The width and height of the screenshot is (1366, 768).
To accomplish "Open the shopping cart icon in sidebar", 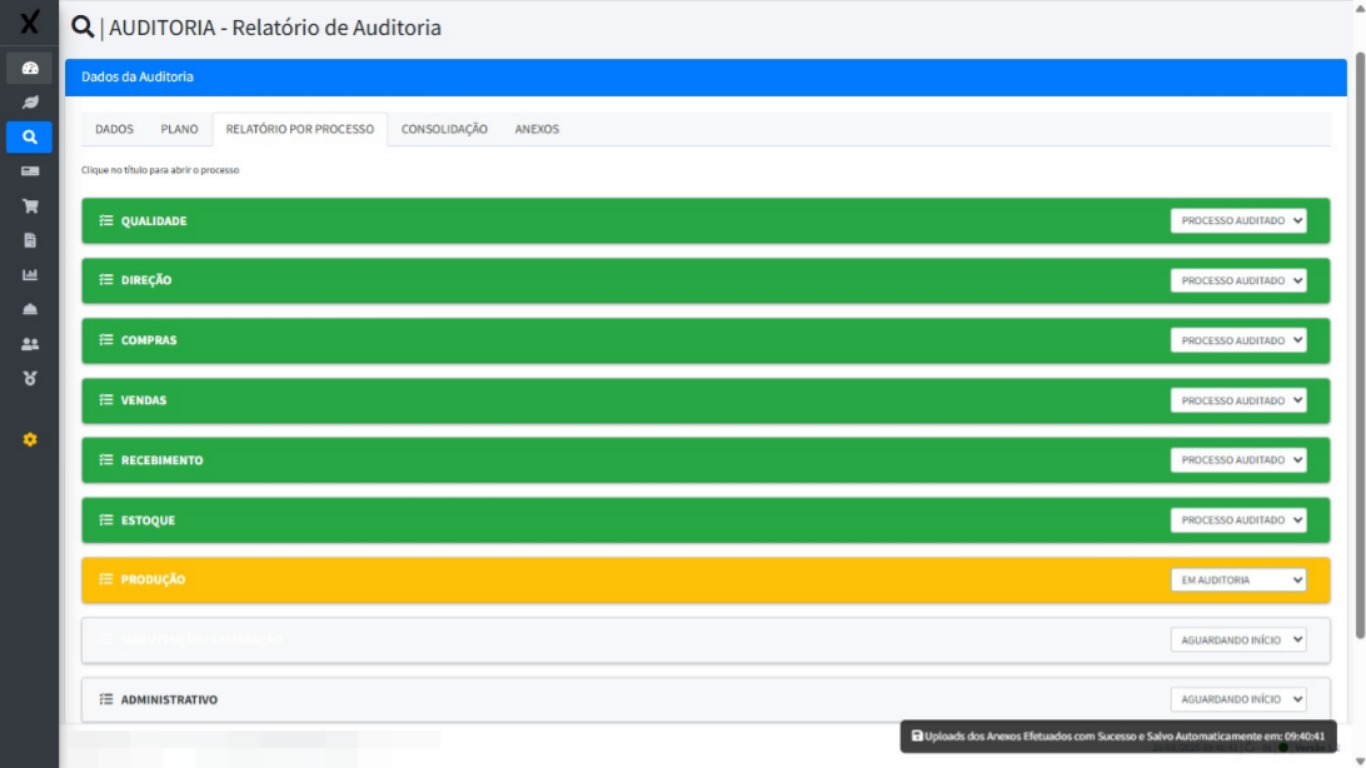I will [x=29, y=206].
